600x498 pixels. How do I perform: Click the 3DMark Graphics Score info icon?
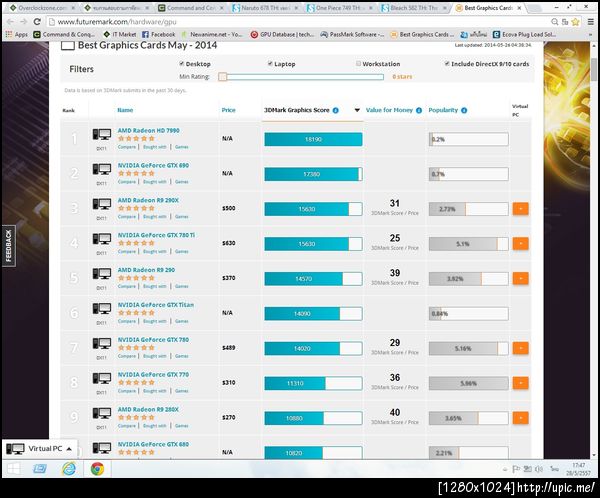[x=336, y=110]
